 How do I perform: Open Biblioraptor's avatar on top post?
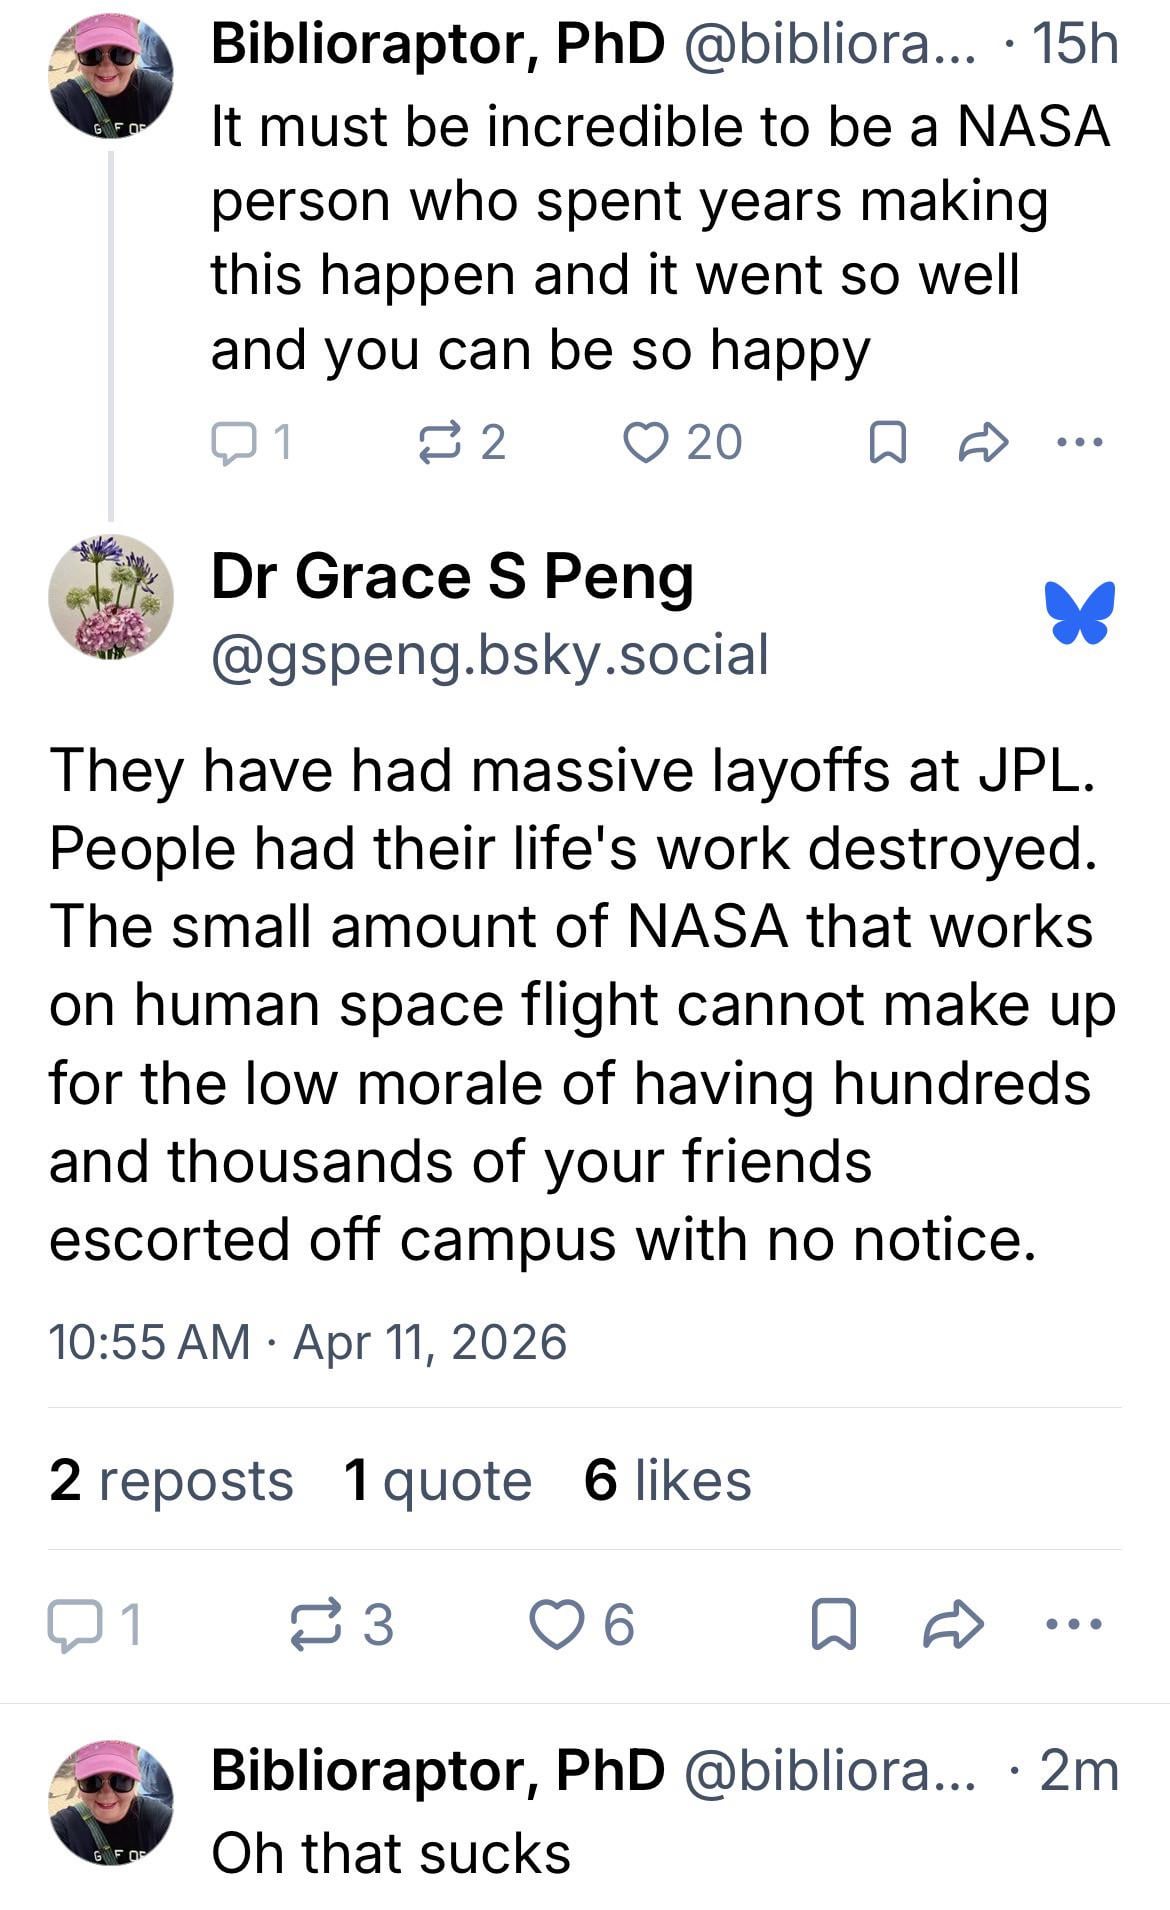111,77
